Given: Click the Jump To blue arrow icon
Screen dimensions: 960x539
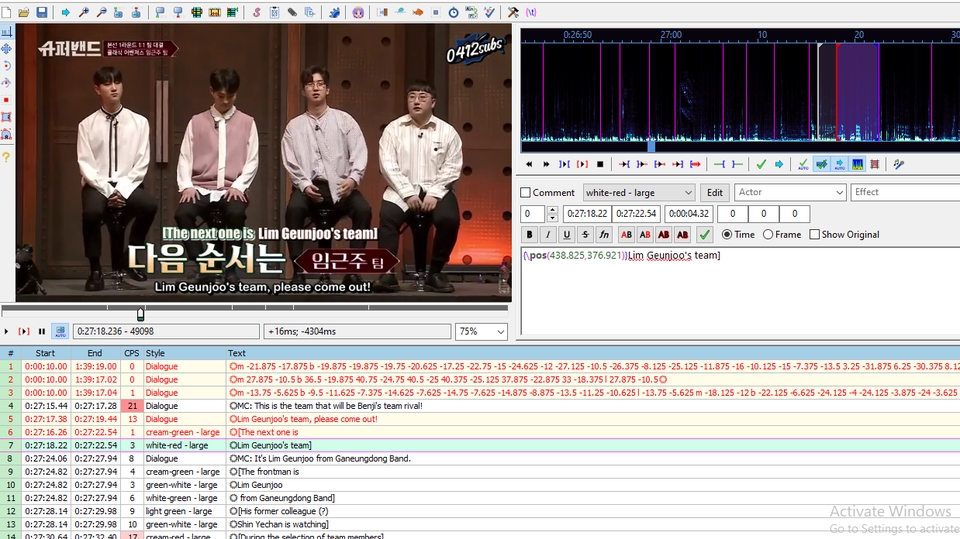Looking at the screenshot, I should pos(66,12).
